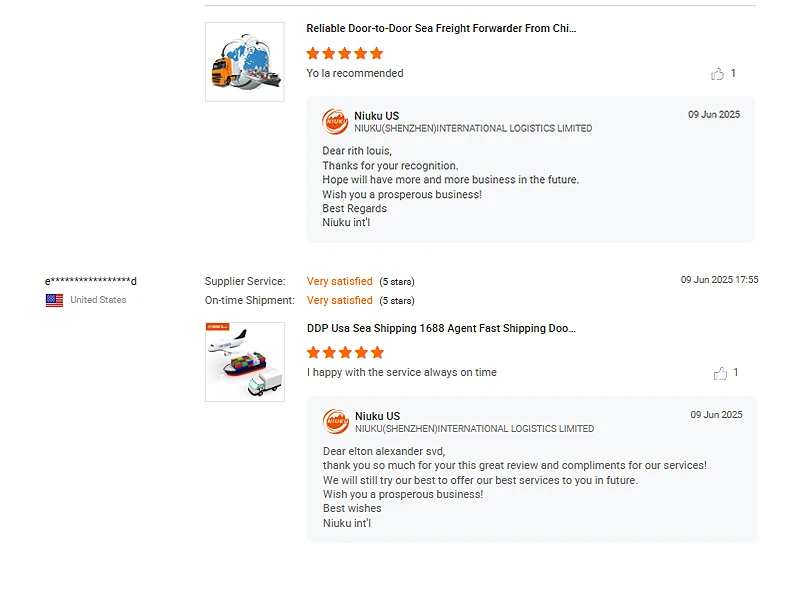Viewport: 800px width, 600px height.
Task: Like the "Yo la recommended" review thumbs-up
Action: [717, 74]
